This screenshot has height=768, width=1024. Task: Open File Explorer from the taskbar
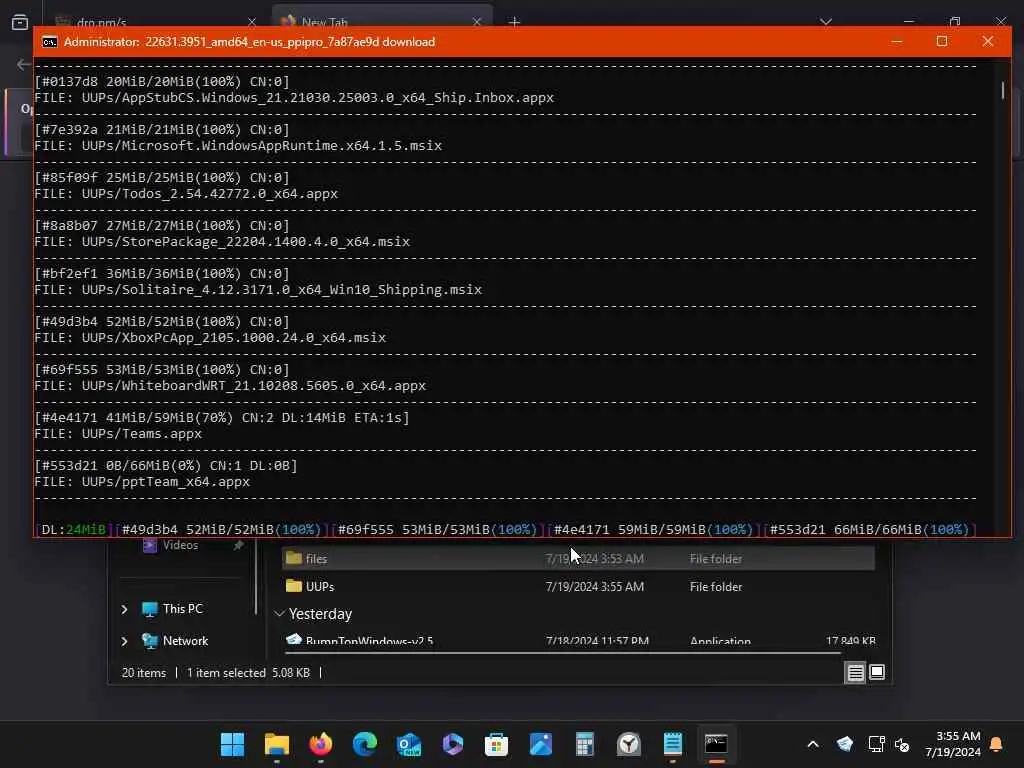(x=277, y=744)
